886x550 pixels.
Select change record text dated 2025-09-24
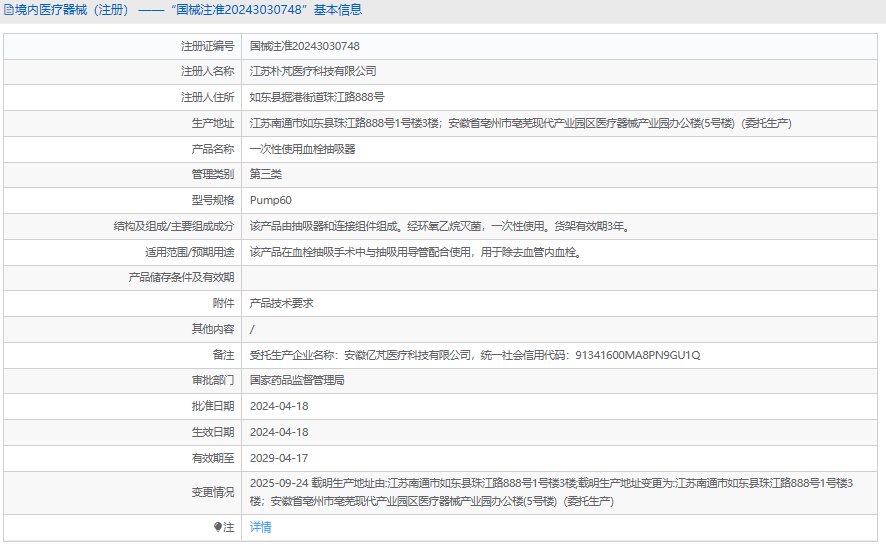[551, 492]
